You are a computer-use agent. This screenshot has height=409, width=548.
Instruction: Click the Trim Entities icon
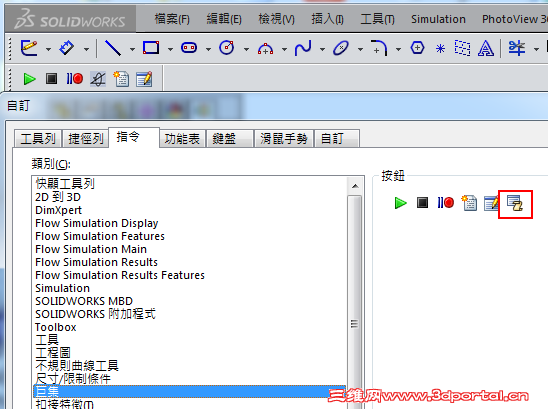pyautogui.click(x=517, y=48)
